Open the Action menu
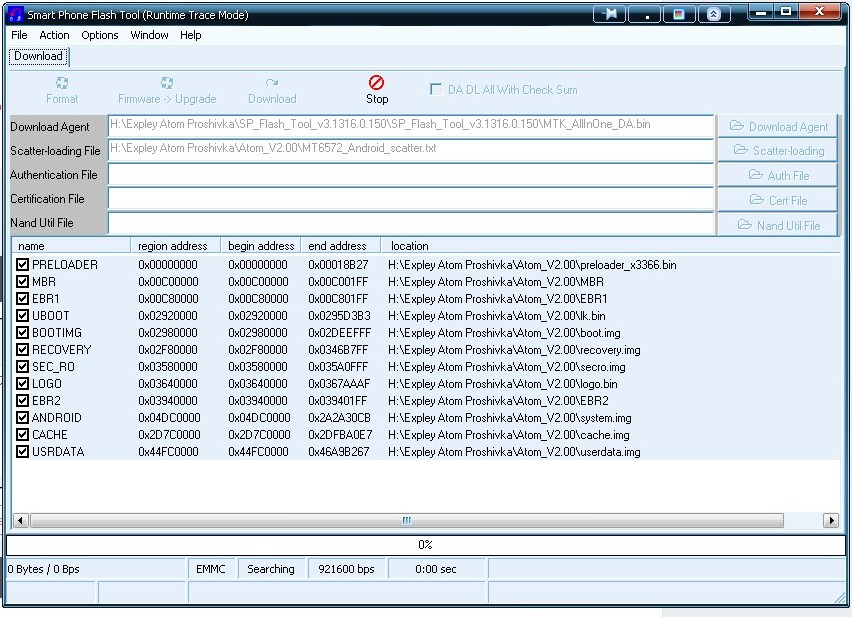Screen dimensions: 852x617 pyautogui.click(x=54, y=35)
